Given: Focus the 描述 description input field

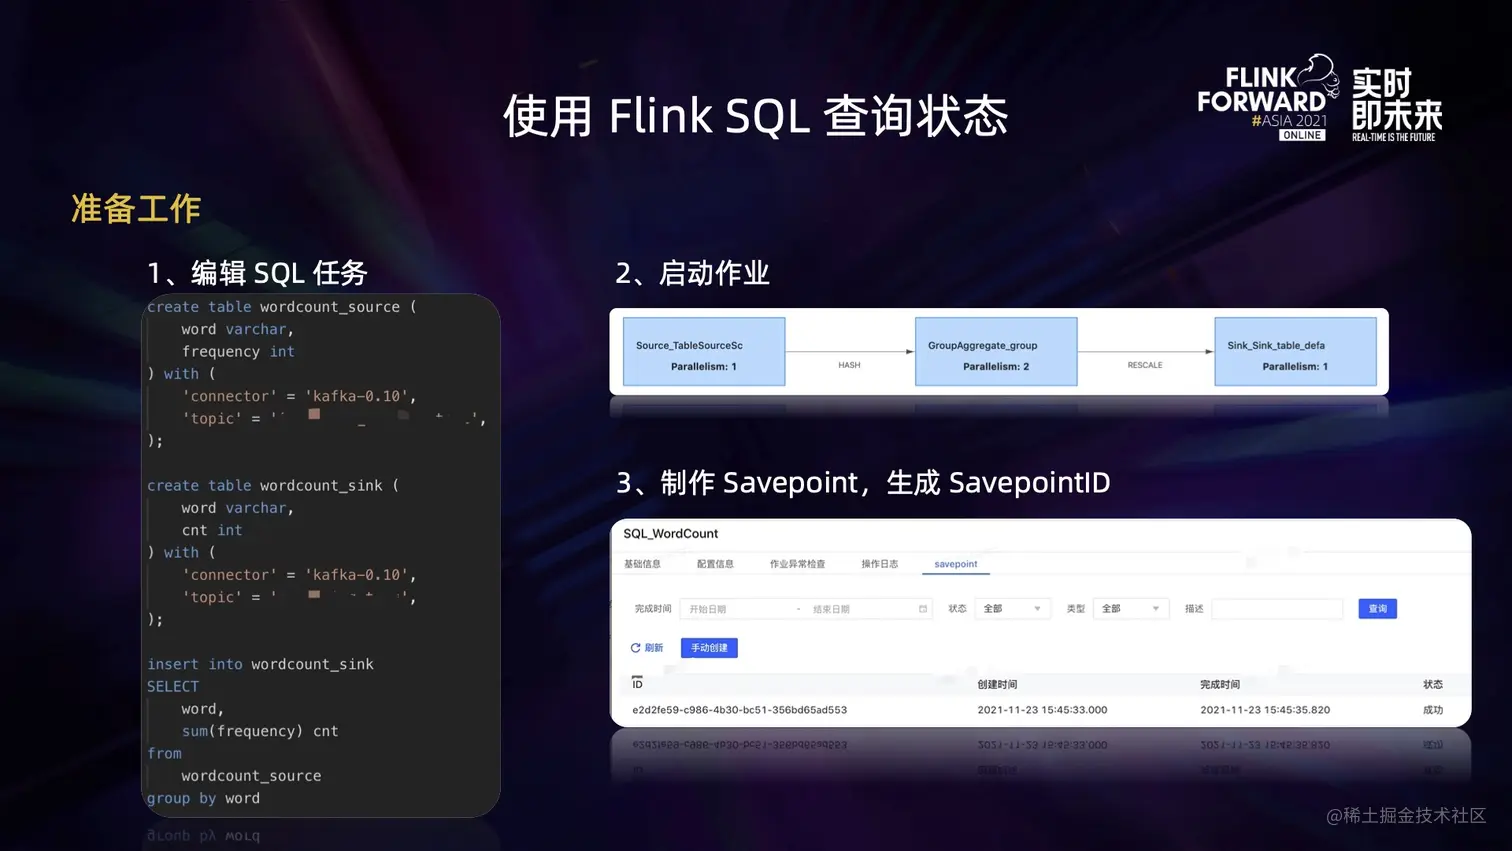Looking at the screenshot, I should (x=1277, y=609).
